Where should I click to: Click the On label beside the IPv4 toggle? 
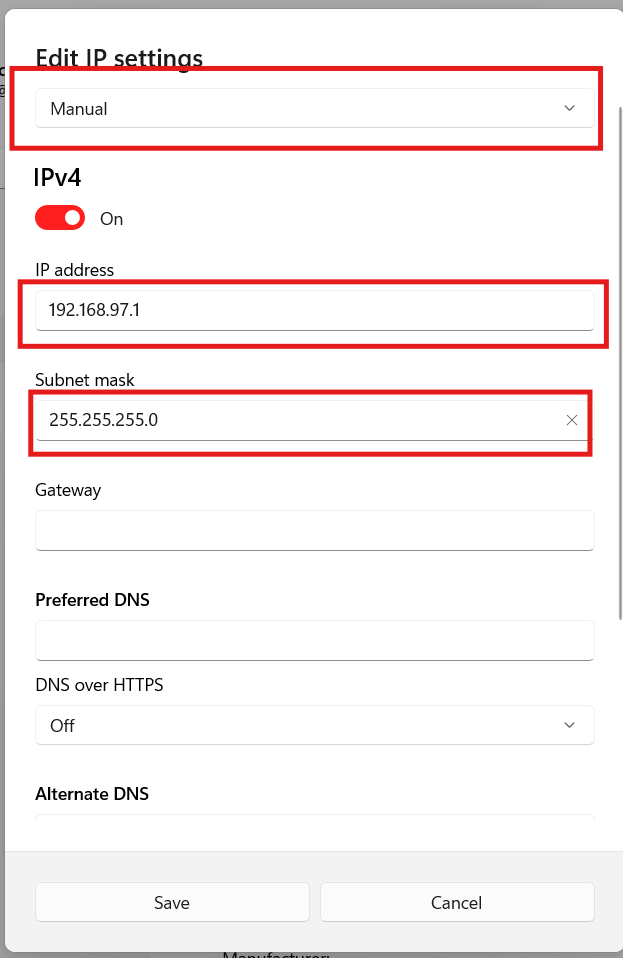point(111,218)
